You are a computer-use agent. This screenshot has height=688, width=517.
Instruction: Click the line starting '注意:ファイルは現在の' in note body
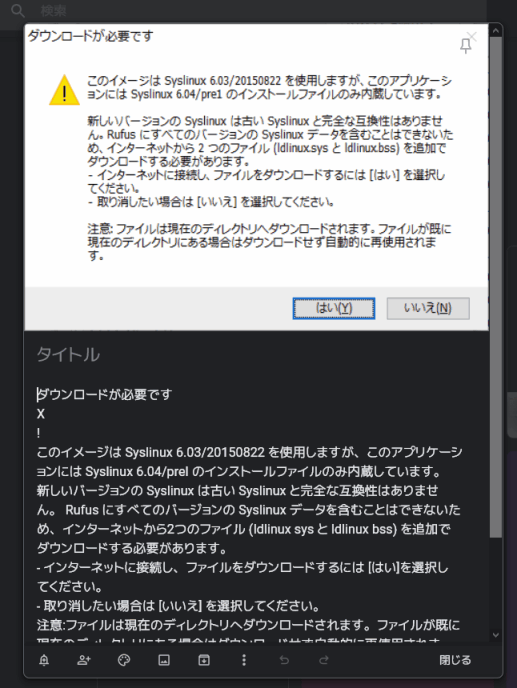point(248,625)
